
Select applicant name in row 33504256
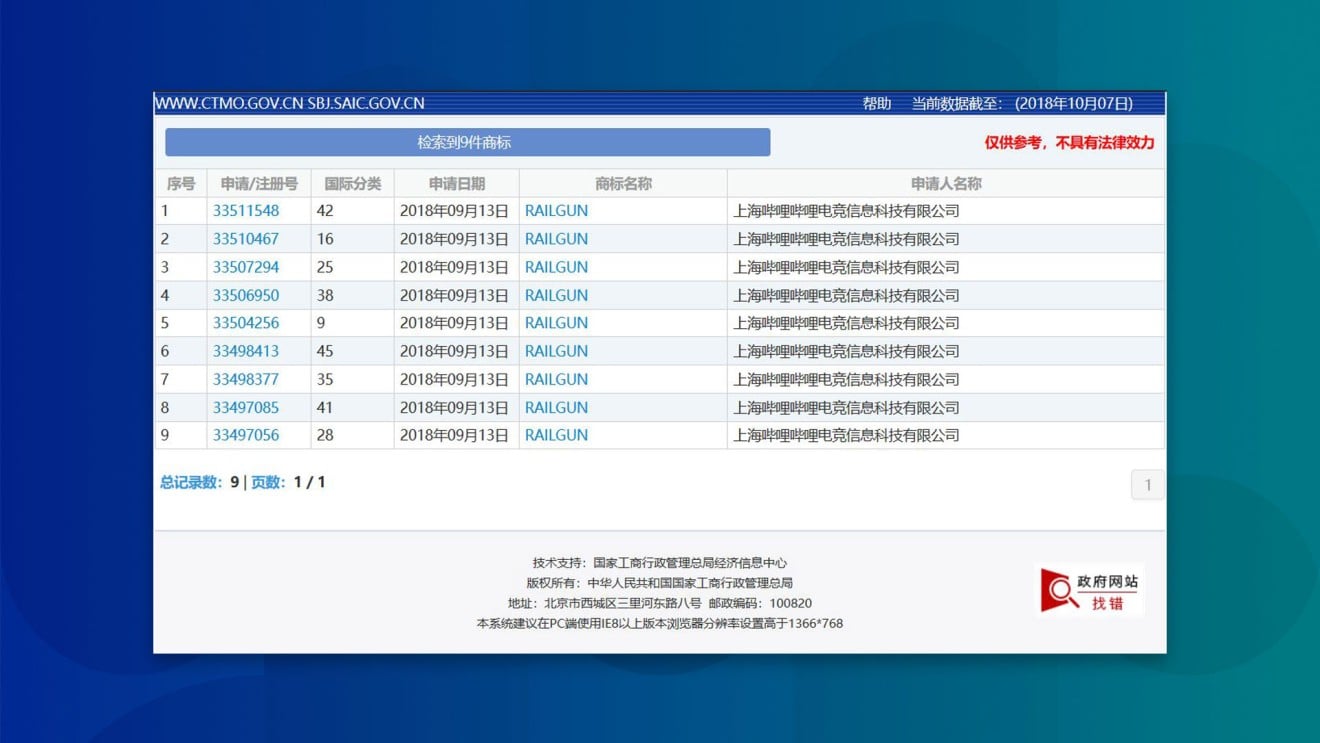tap(846, 323)
